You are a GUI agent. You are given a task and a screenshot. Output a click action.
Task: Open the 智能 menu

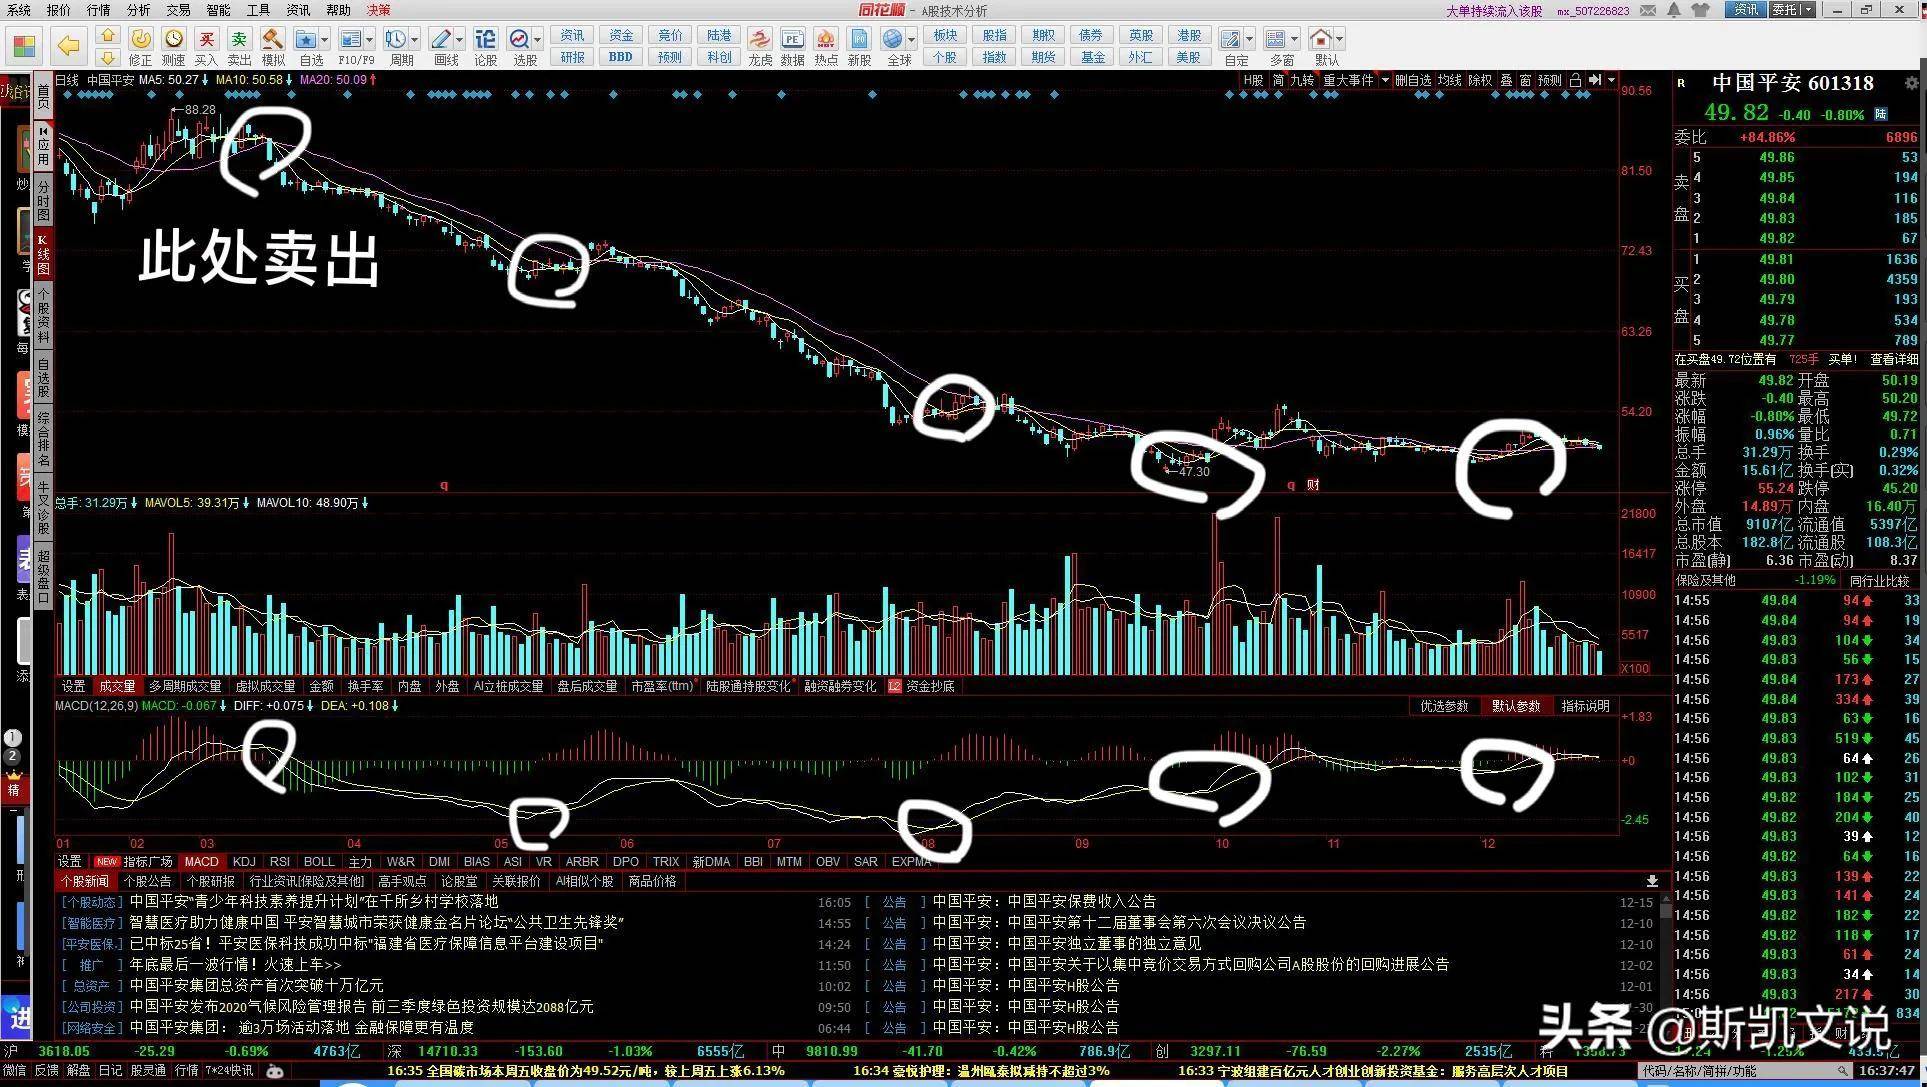click(219, 10)
